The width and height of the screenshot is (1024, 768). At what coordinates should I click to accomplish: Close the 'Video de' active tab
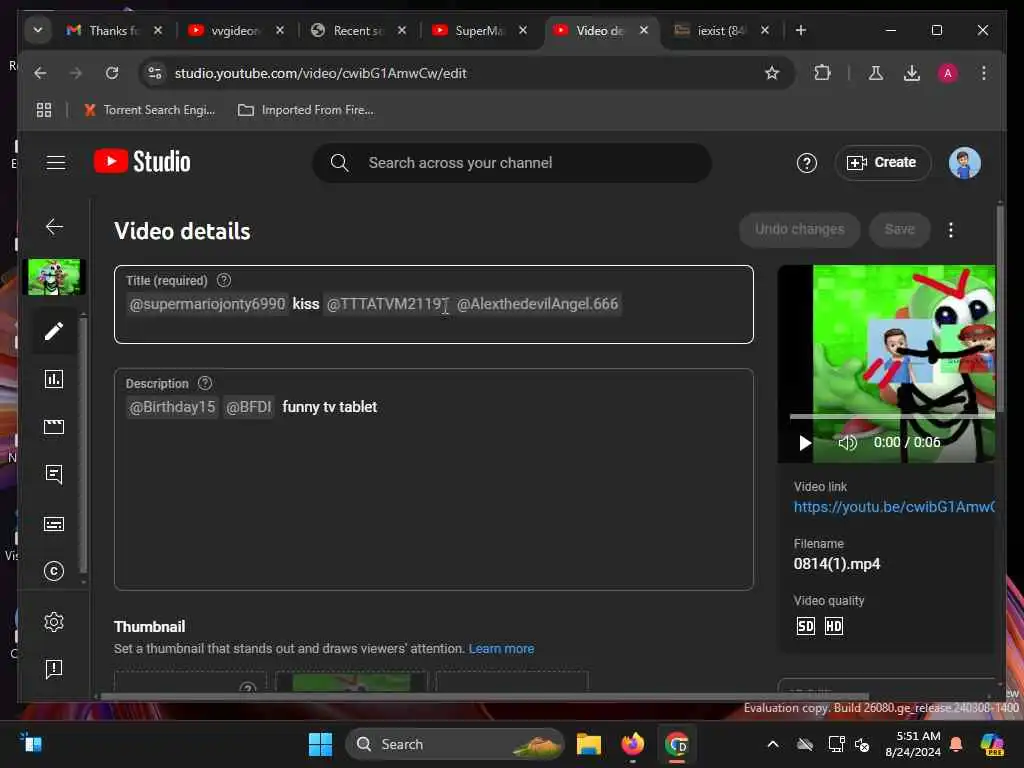point(643,30)
